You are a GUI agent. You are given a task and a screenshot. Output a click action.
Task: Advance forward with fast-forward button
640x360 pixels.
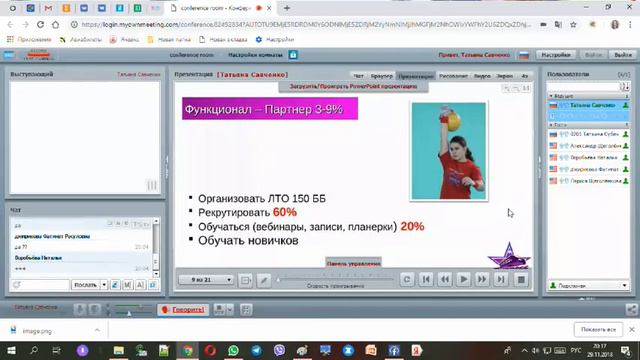point(482,280)
